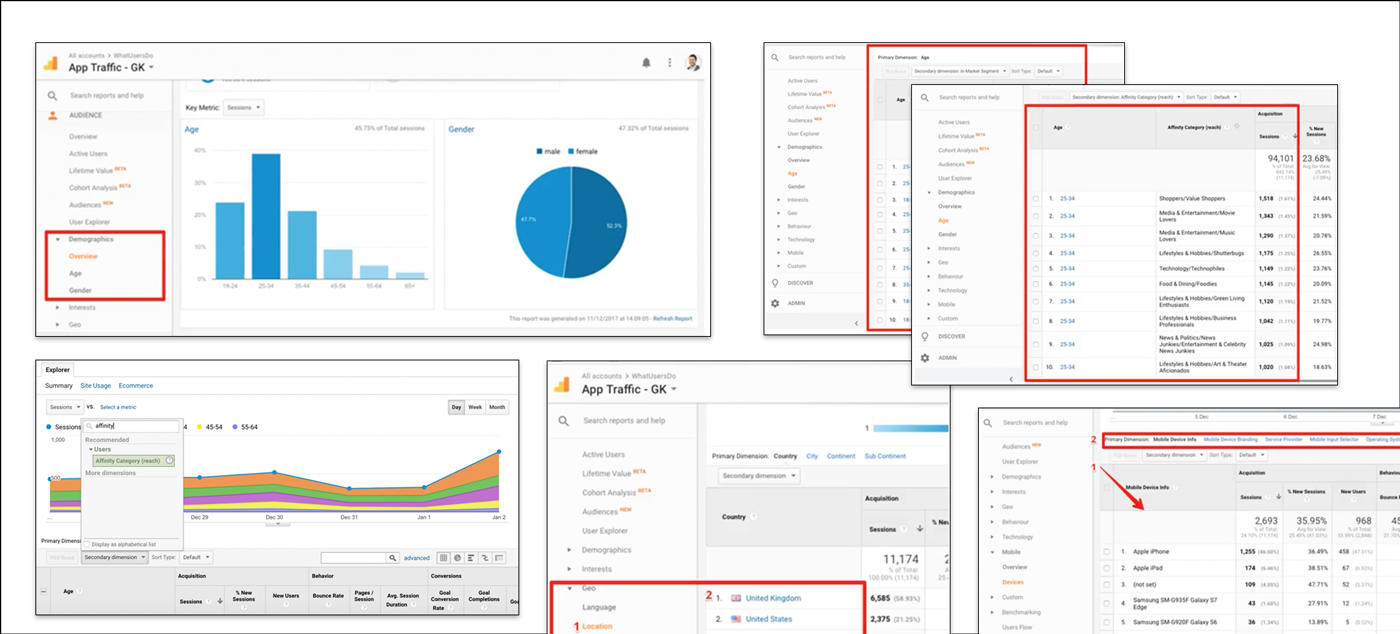Tick the checkbox for the Apple iPad row

1106,567
